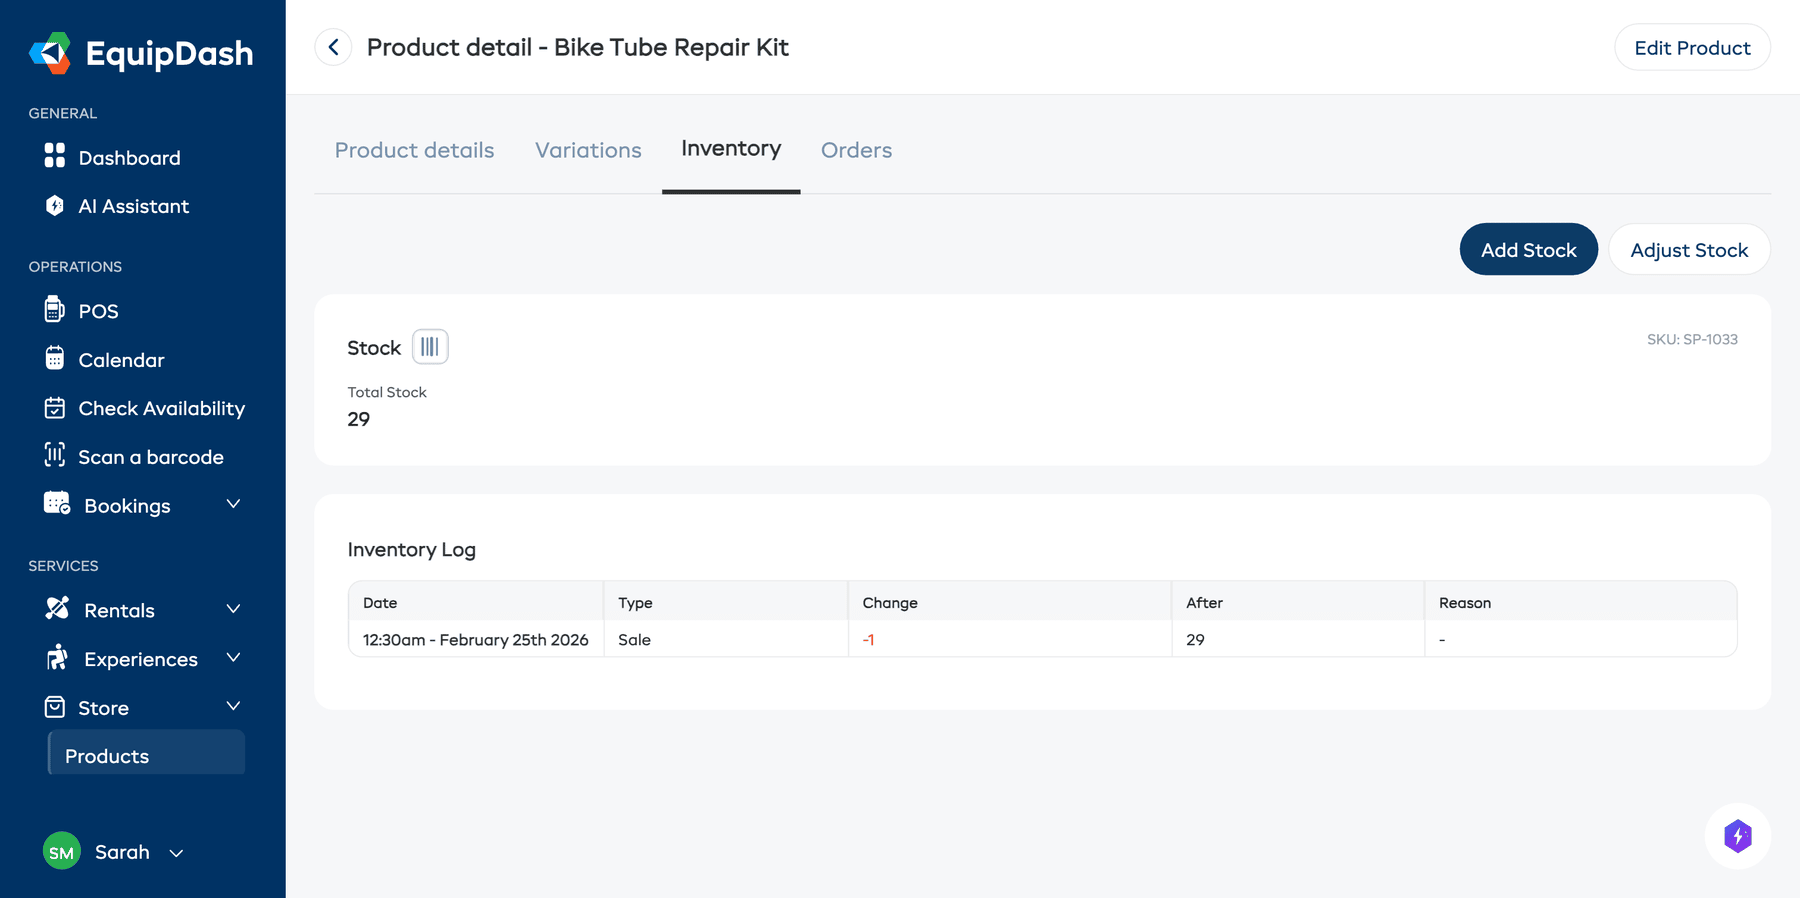Open Calendar from the sidebar icon

coord(55,358)
